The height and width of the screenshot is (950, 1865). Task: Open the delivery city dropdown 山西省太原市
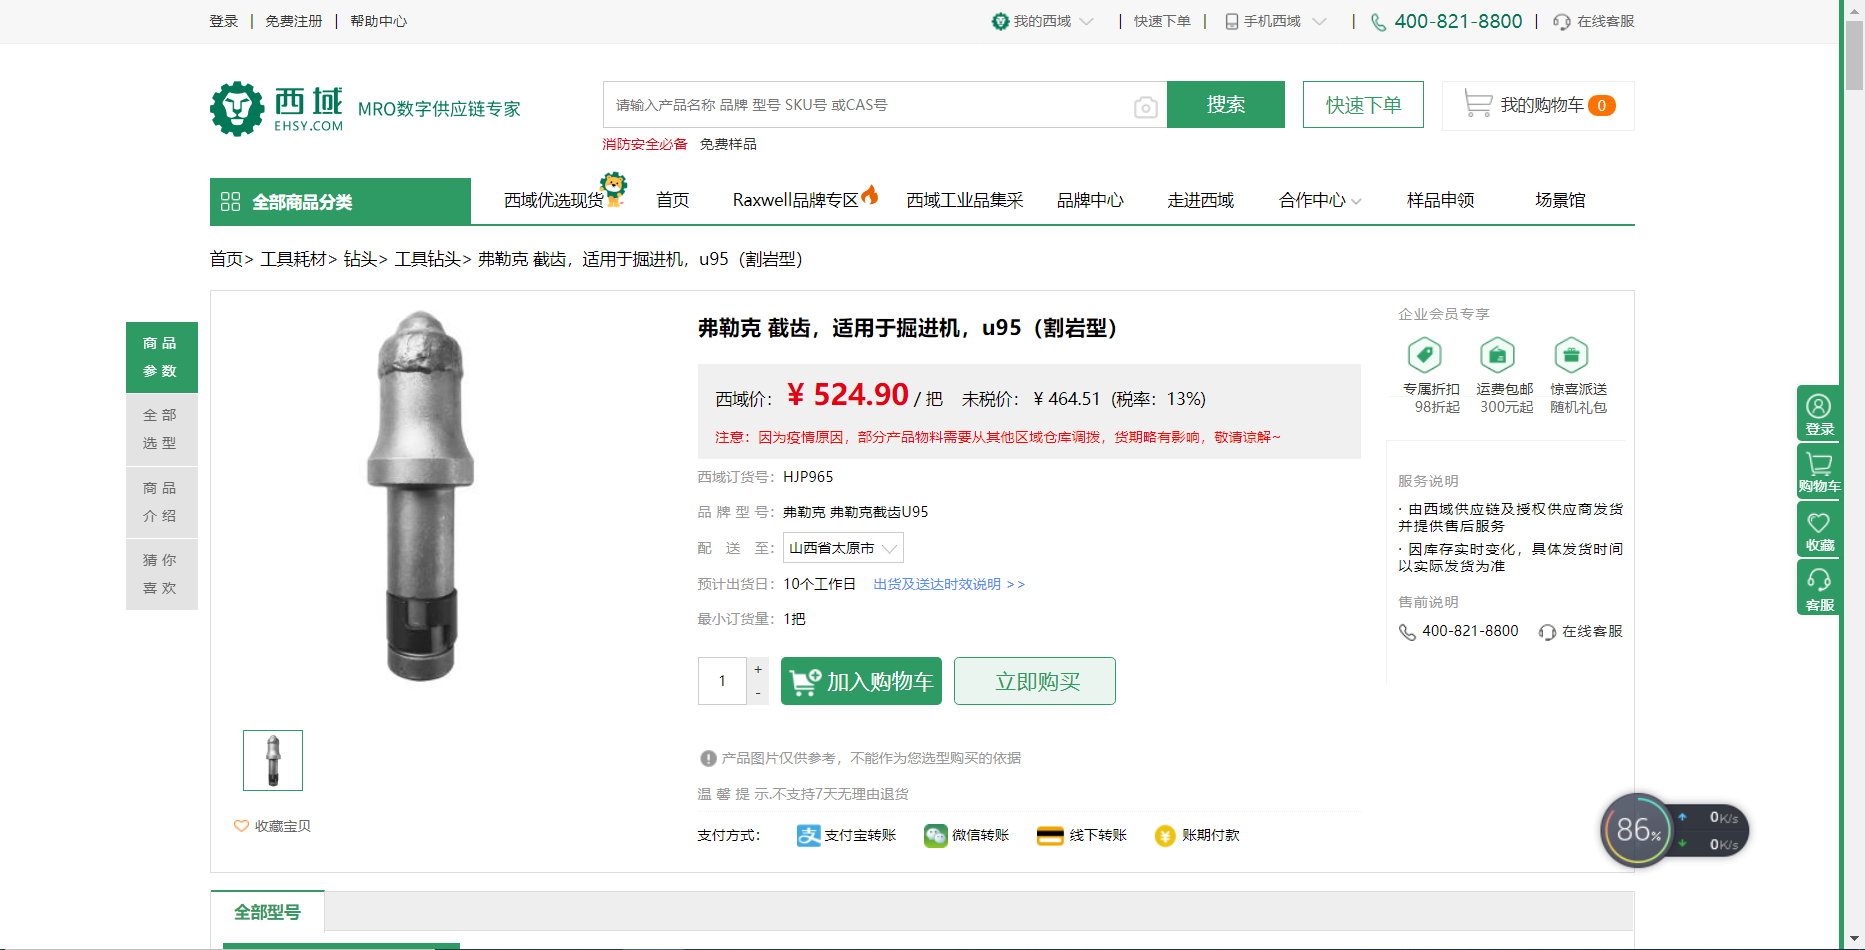(842, 548)
